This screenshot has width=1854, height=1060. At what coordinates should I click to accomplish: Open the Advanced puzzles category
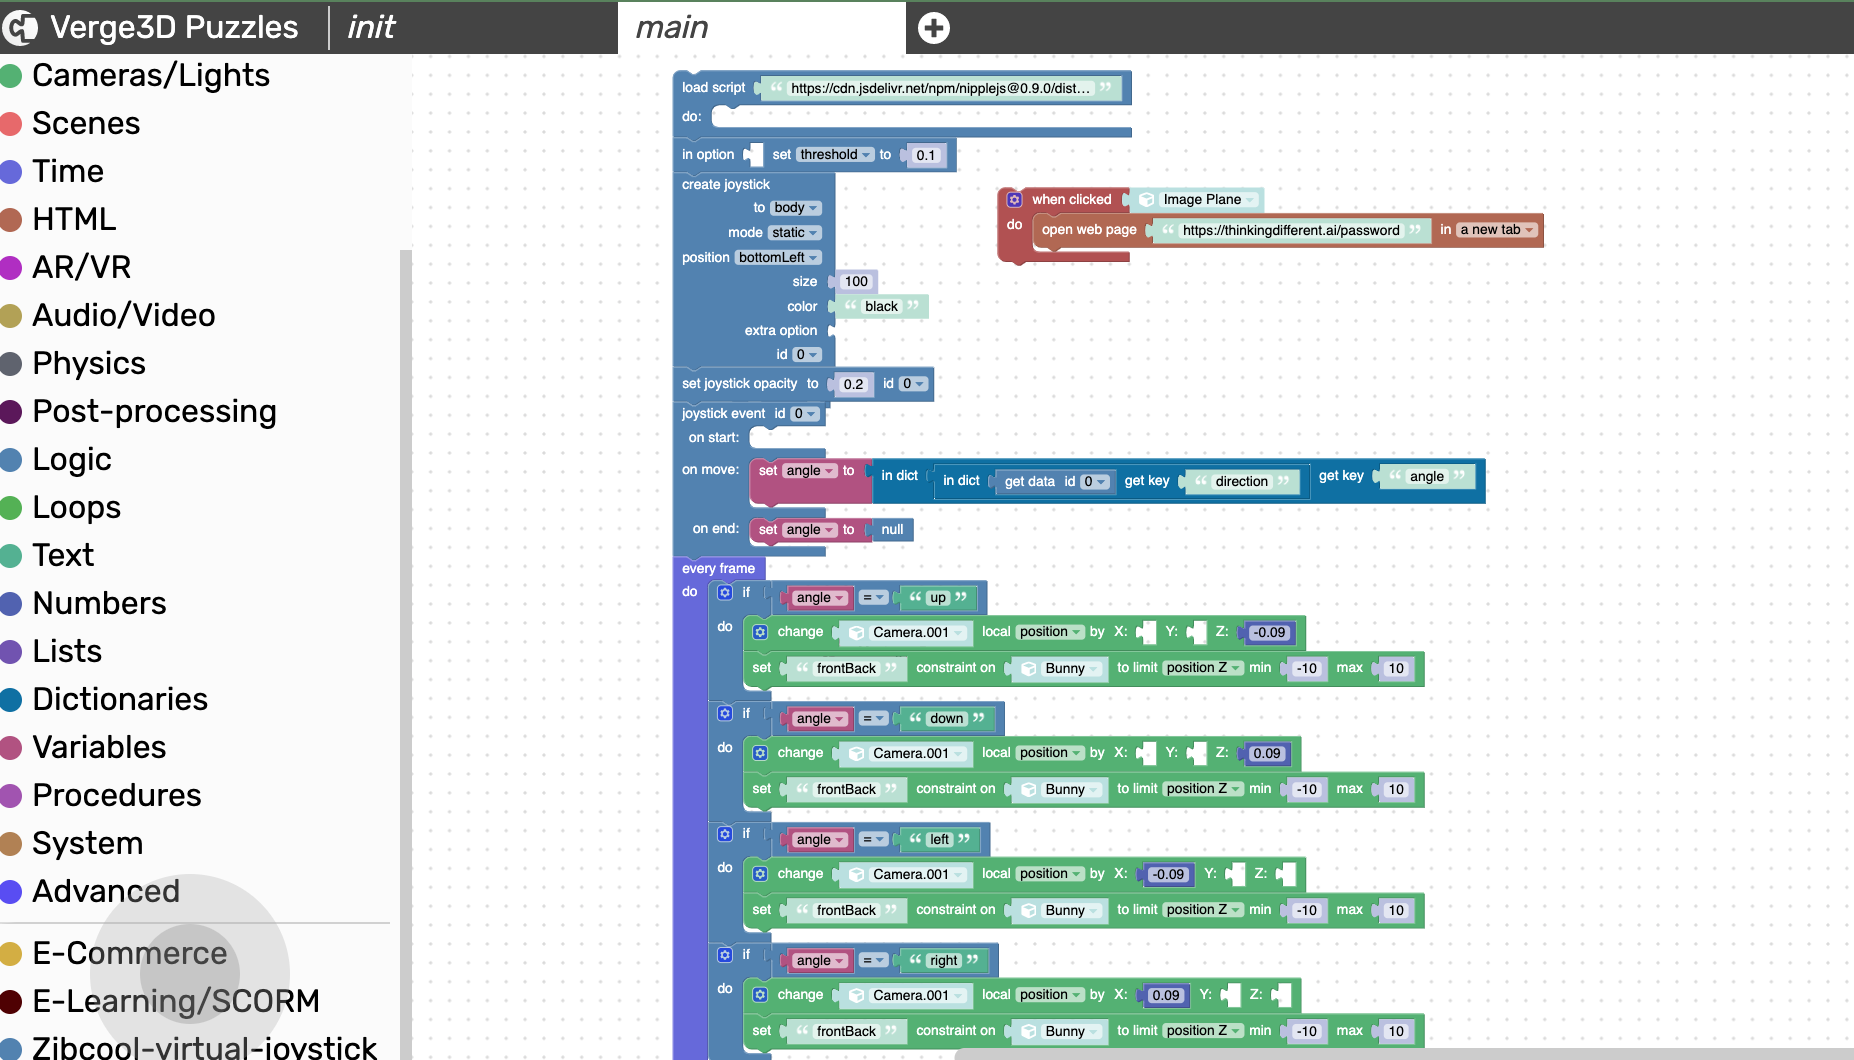tap(106, 892)
